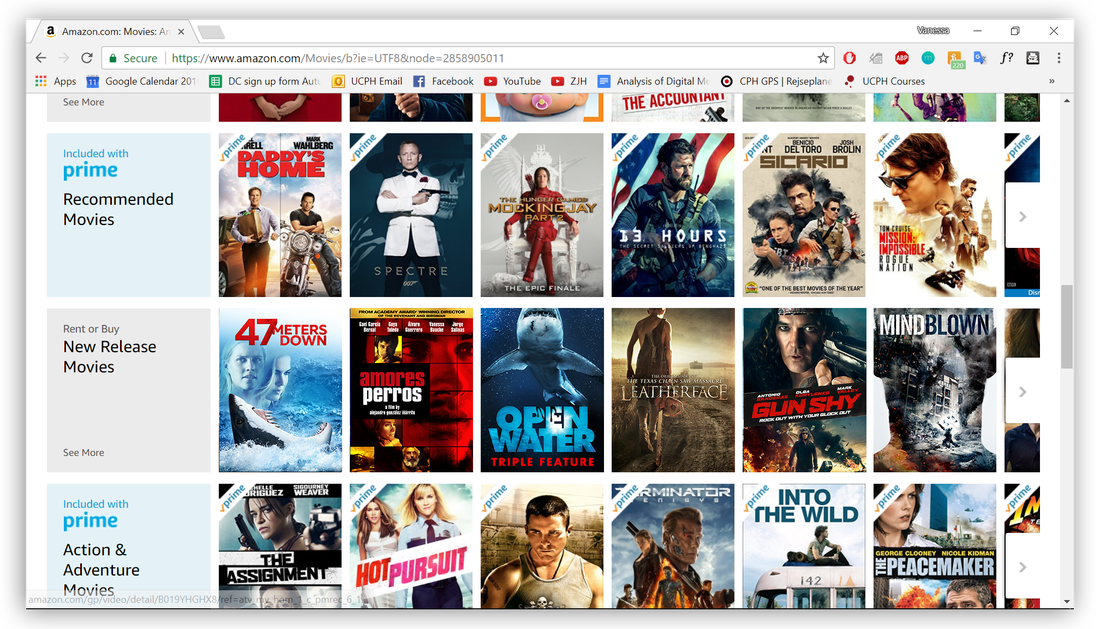Open the YouTube bookmark
This screenshot has height=629, width=1100.
(513, 81)
